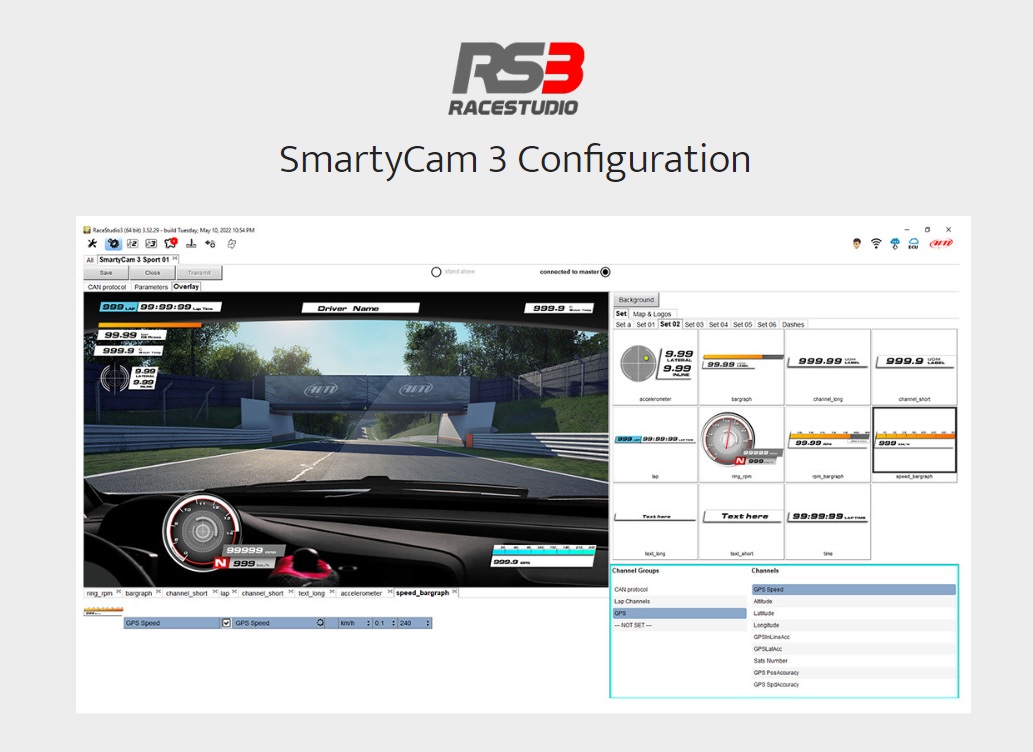Click the add device toolbar icon

pyautogui.click(x=210, y=244)
